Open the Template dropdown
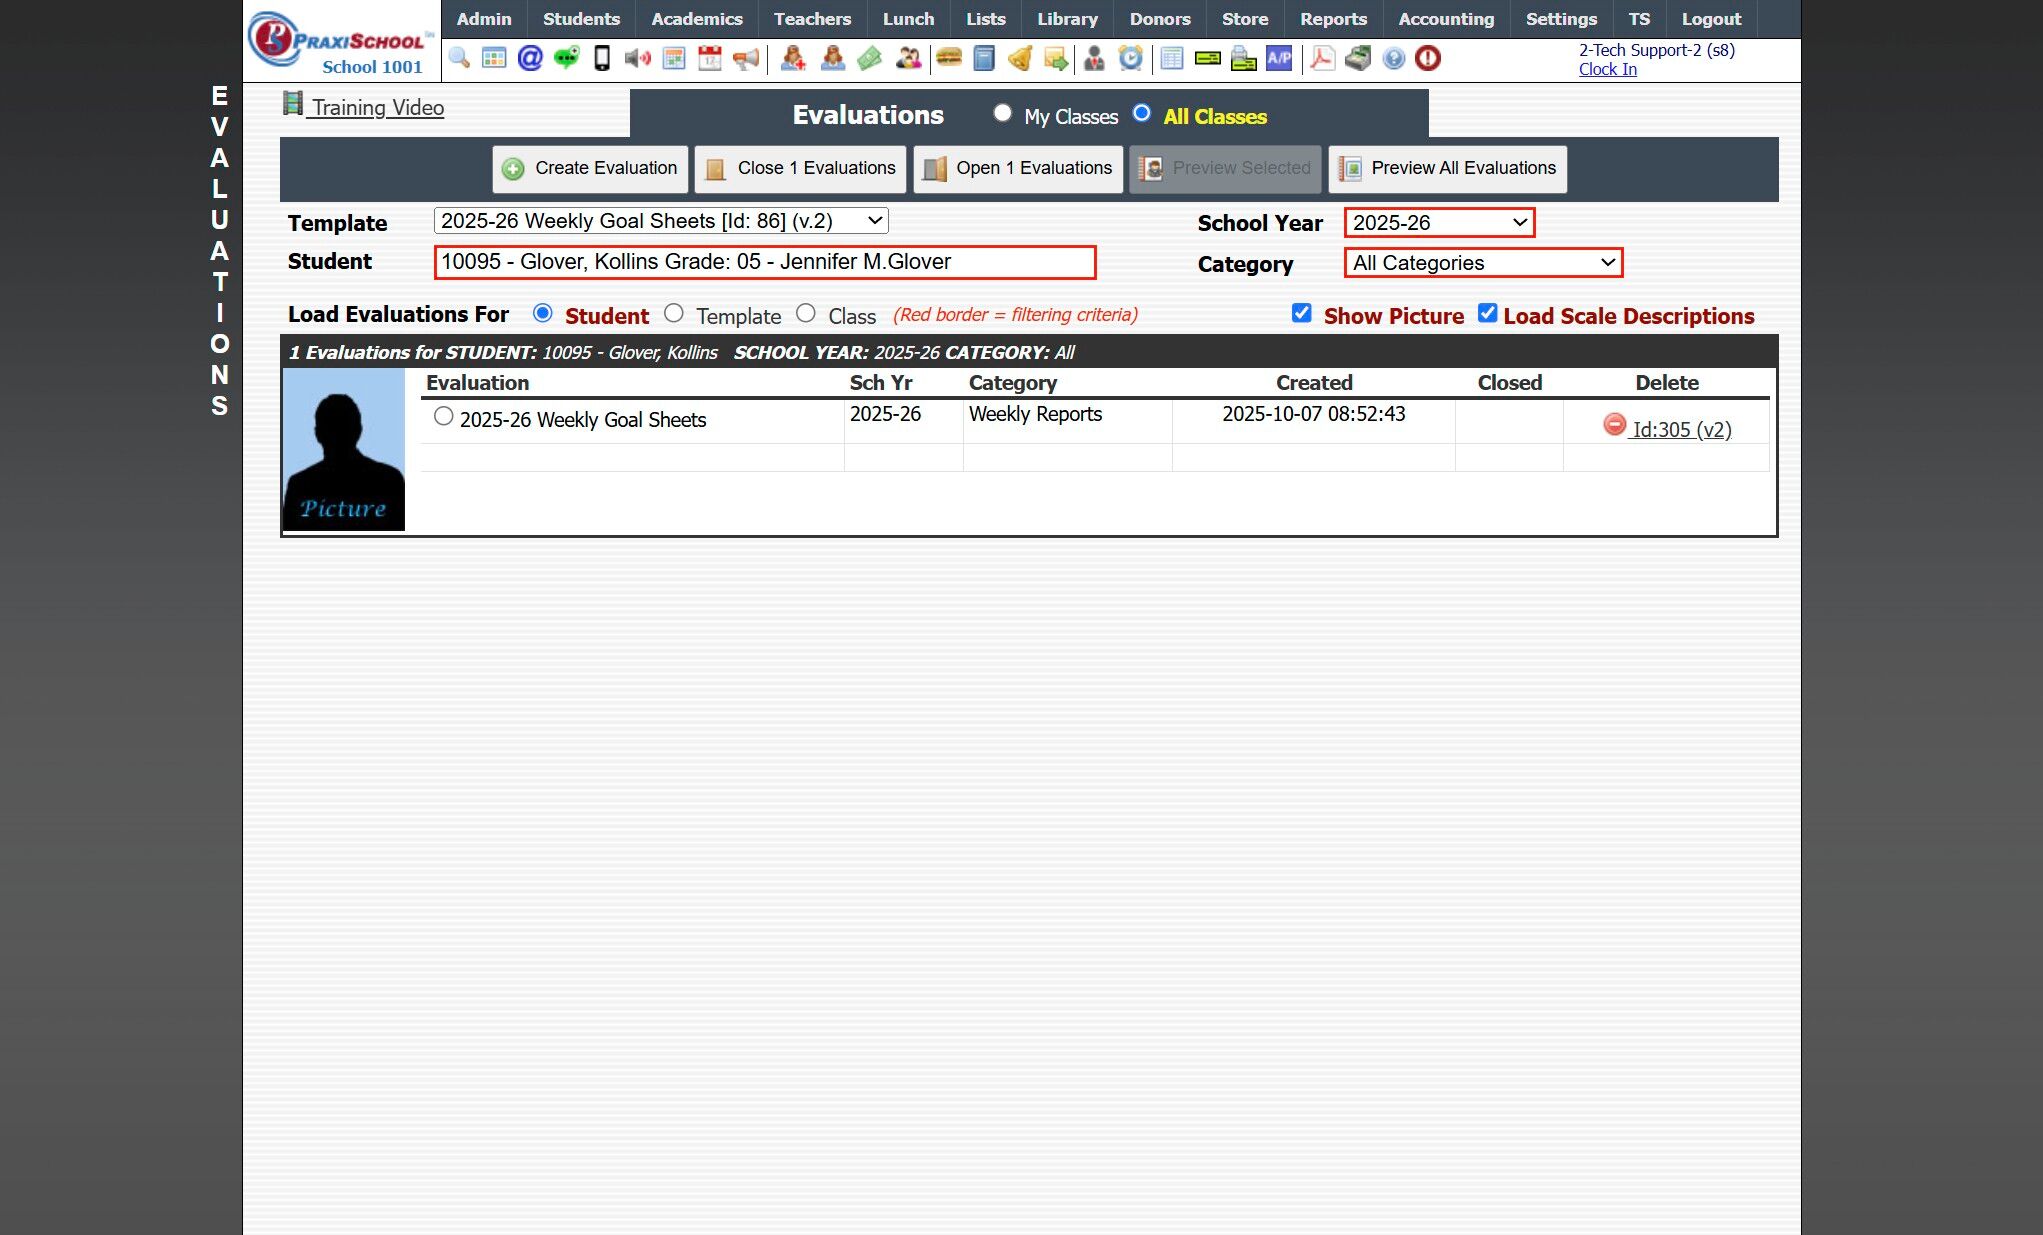 point(661,221)
